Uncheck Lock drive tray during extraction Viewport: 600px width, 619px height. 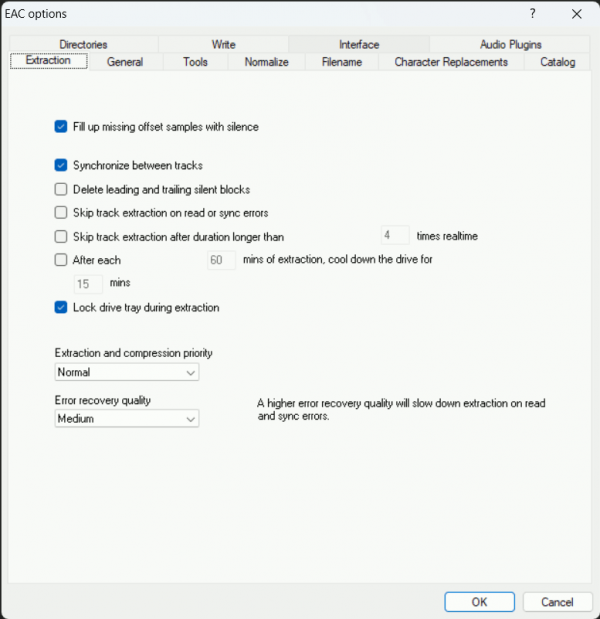click(x=62, y=308)
